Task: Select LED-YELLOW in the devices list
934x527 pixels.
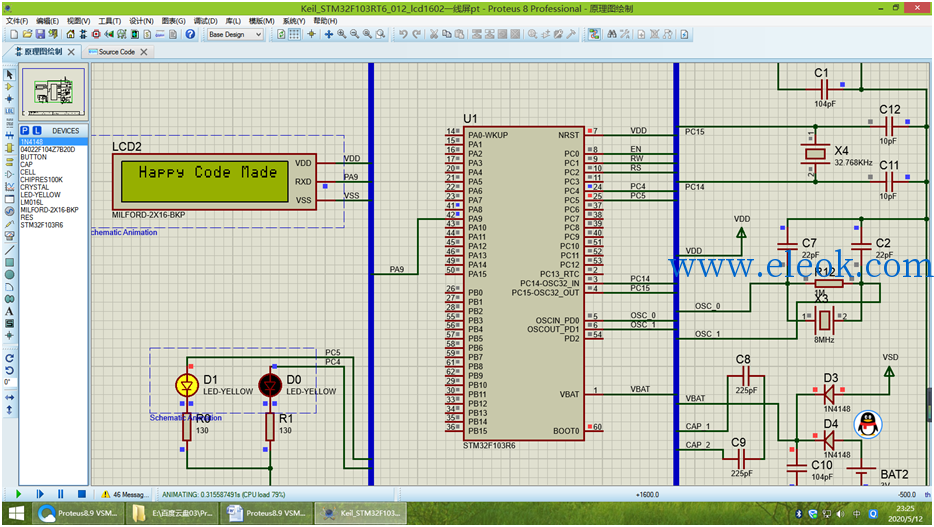Action: click(x=40, y=195)
